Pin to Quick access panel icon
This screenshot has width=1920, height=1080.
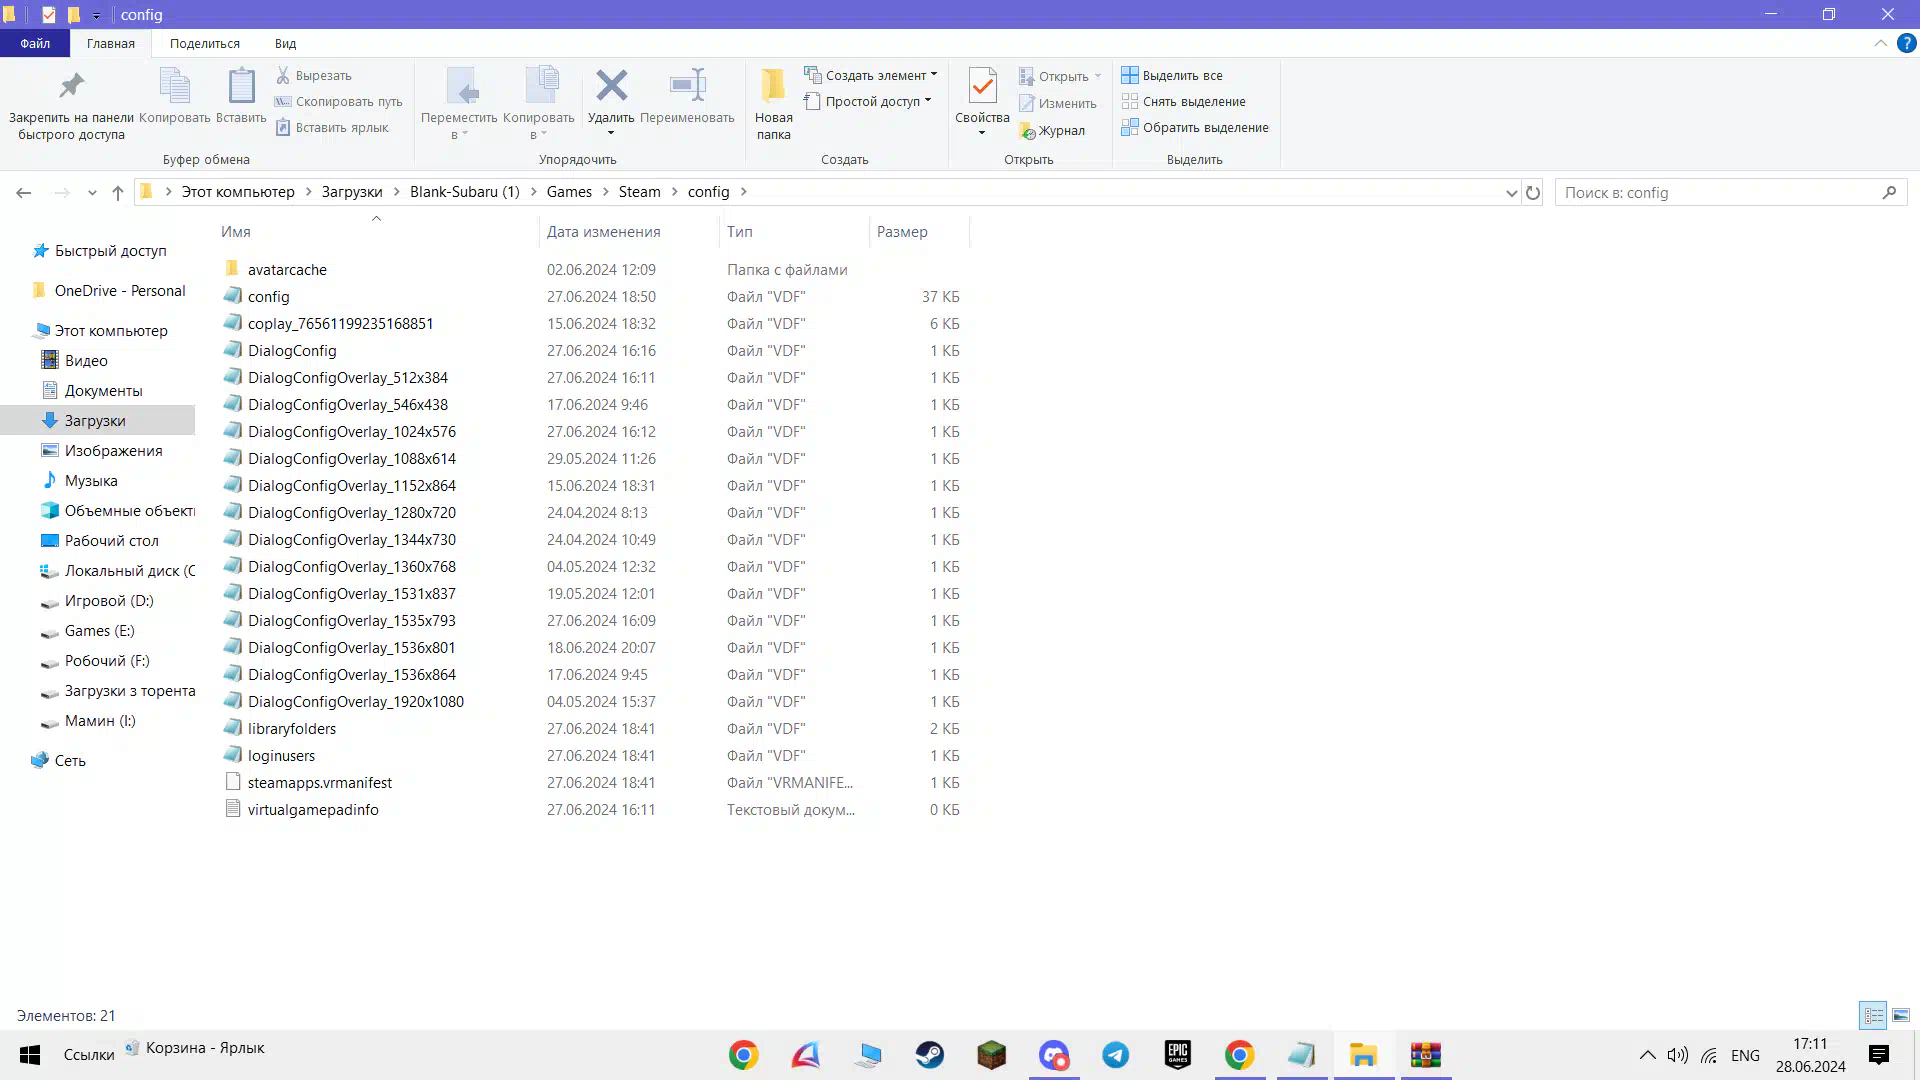(71, 86)
